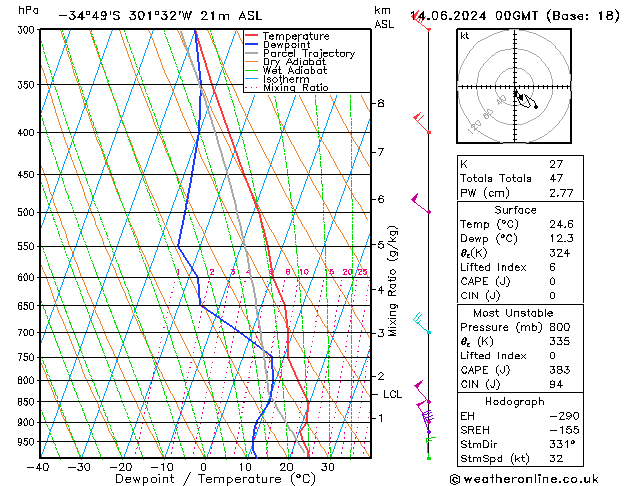Click the blue Dewpoint legend line swatch

(252, 44)
